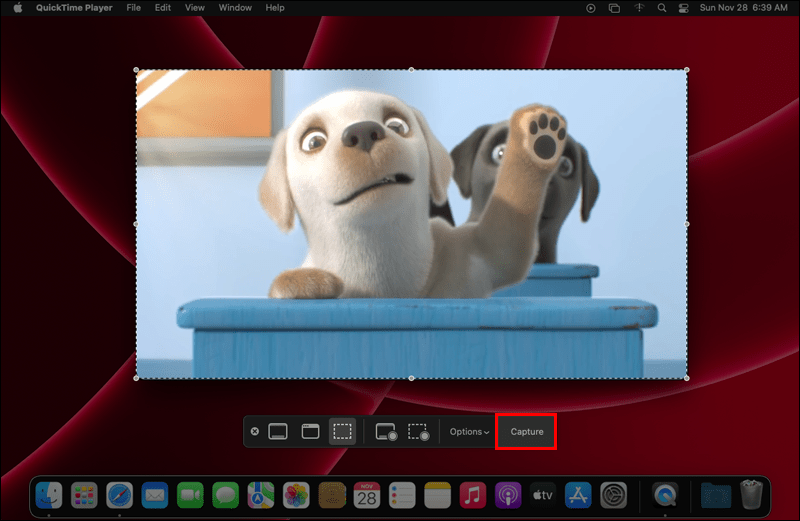Launch Music from the Dock
Image resolution: width=800 pixels, height=521 pixels.
click(472, 495)
